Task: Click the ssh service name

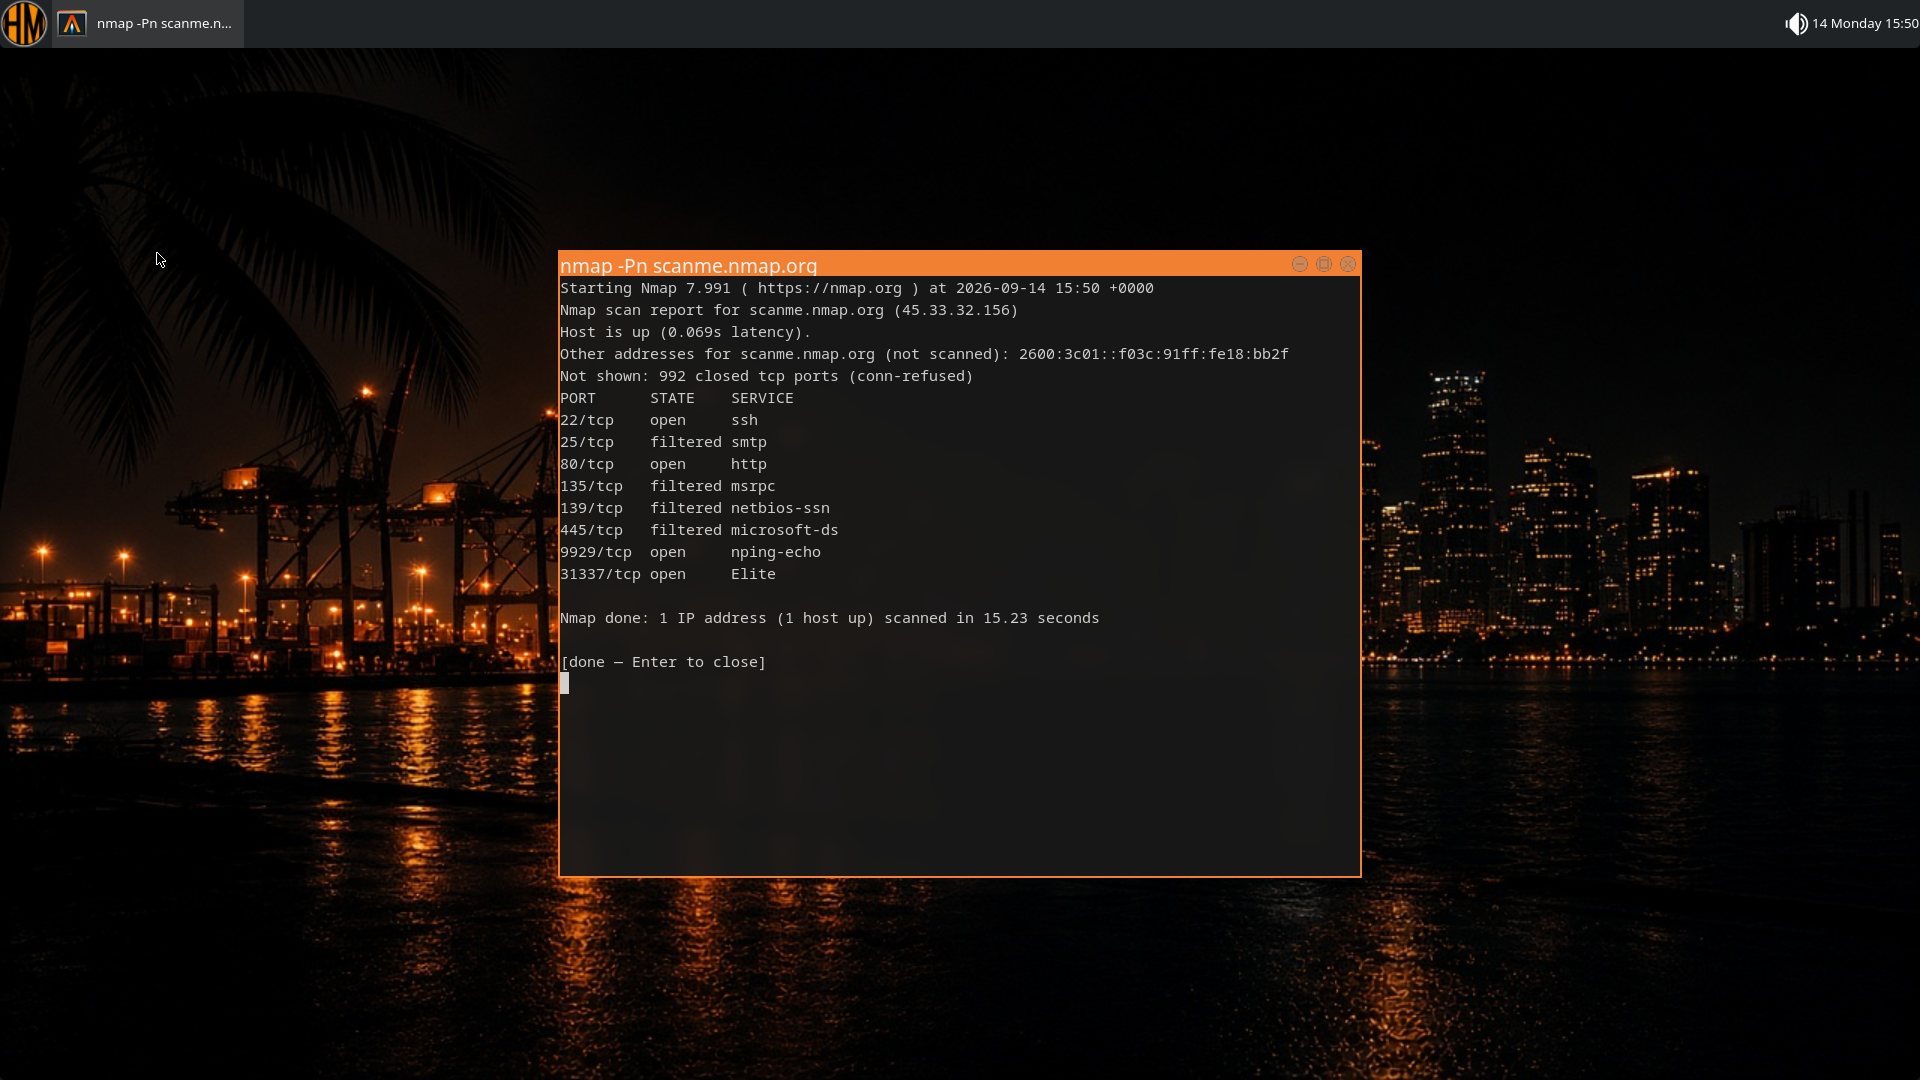Action: click(x=744, y=420)
